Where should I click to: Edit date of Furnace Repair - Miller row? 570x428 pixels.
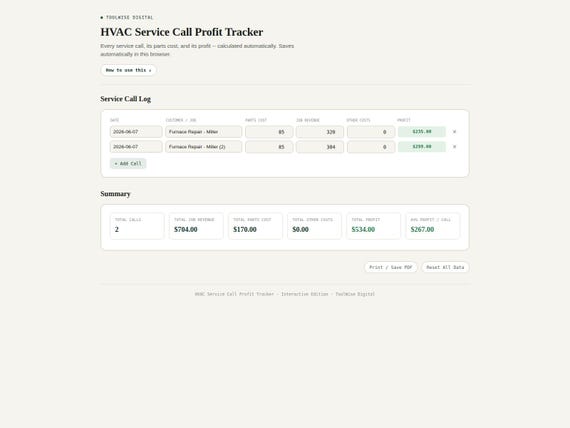[136, 132]
